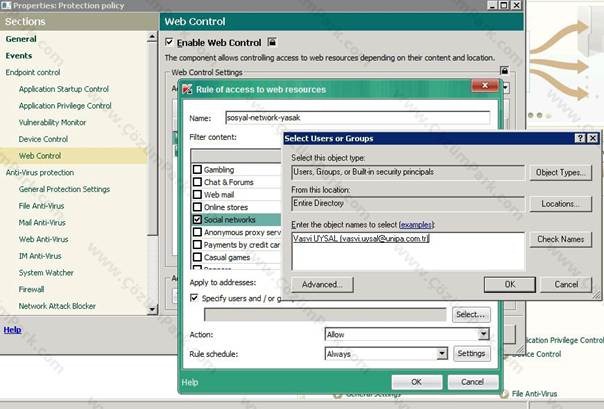Open General section
The width and height of the screenshot is (604, 409).
[21, 39]
